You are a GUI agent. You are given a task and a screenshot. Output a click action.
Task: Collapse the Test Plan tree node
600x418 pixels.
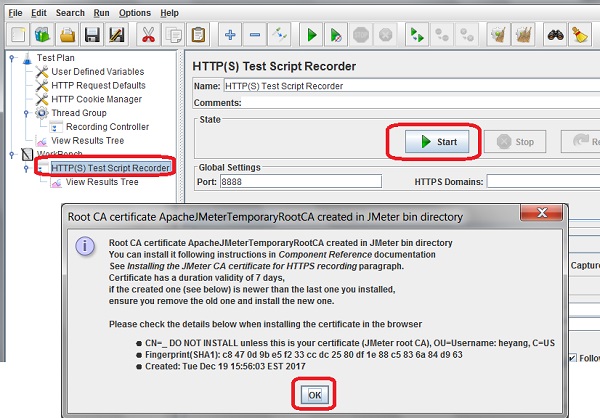pyautogui.click(x=12, y=58)
